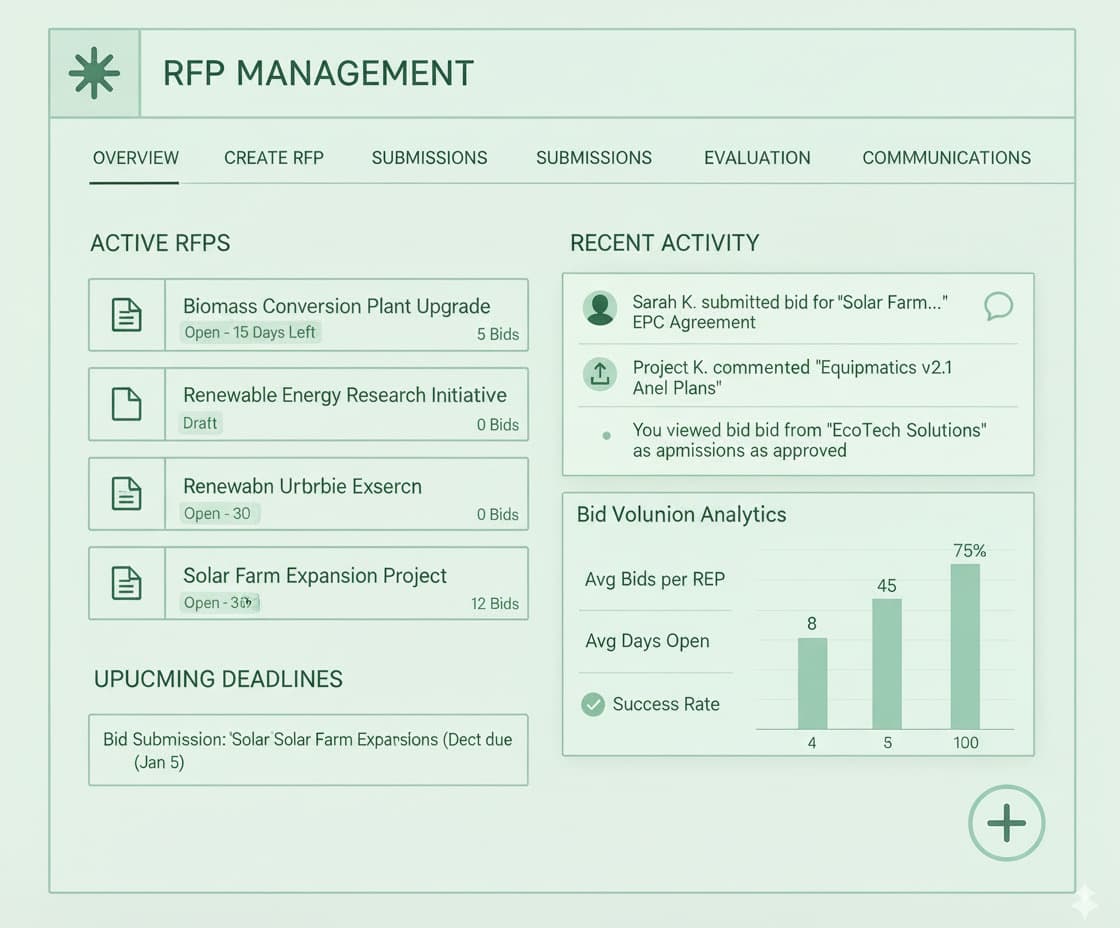This screenshot has height=928, width=1120.
Task: Click the status dot on EcoTech Solutions activity
Action: point(605,435)
